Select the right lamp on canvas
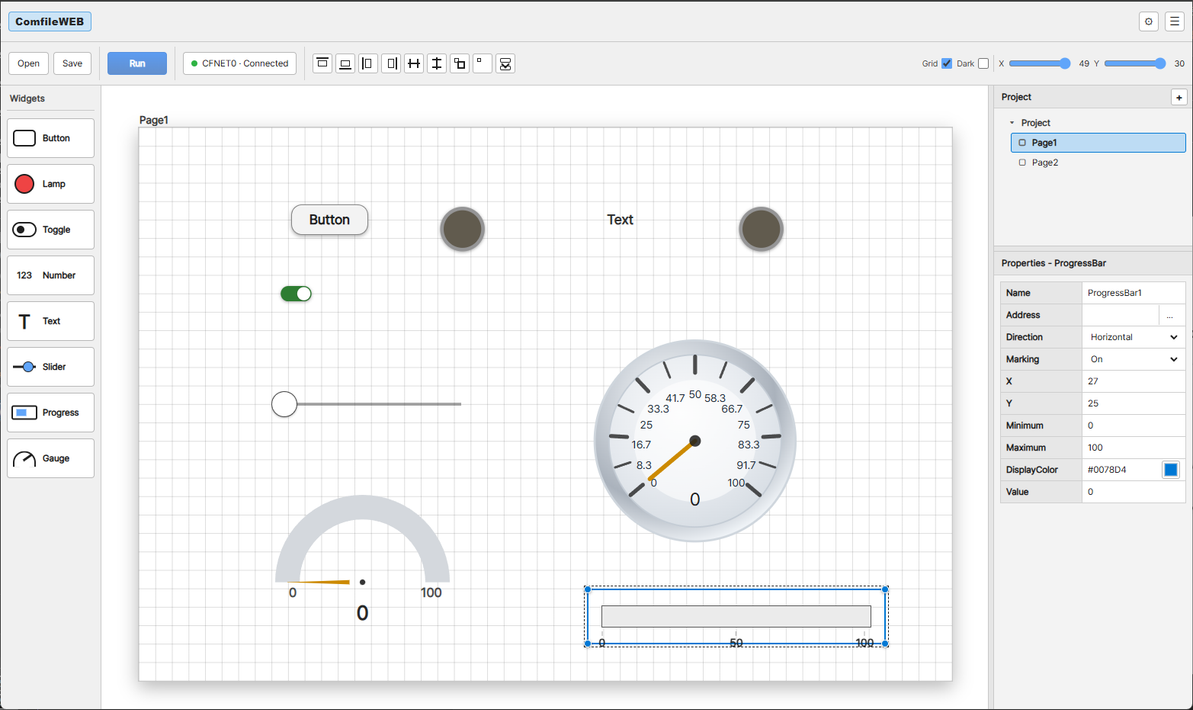 pos(761,228)
